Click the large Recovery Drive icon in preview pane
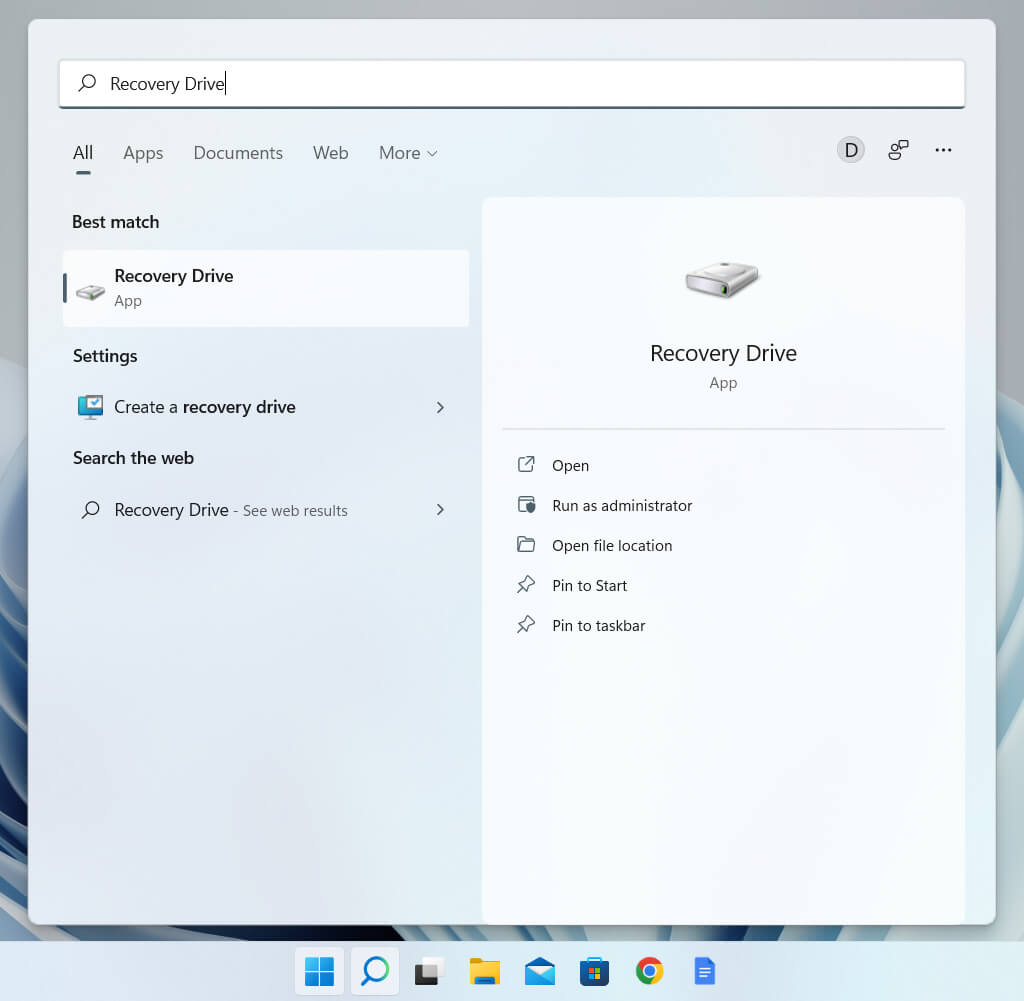The width and height of the screenshot is (1024, 1001). coord(722,279)
